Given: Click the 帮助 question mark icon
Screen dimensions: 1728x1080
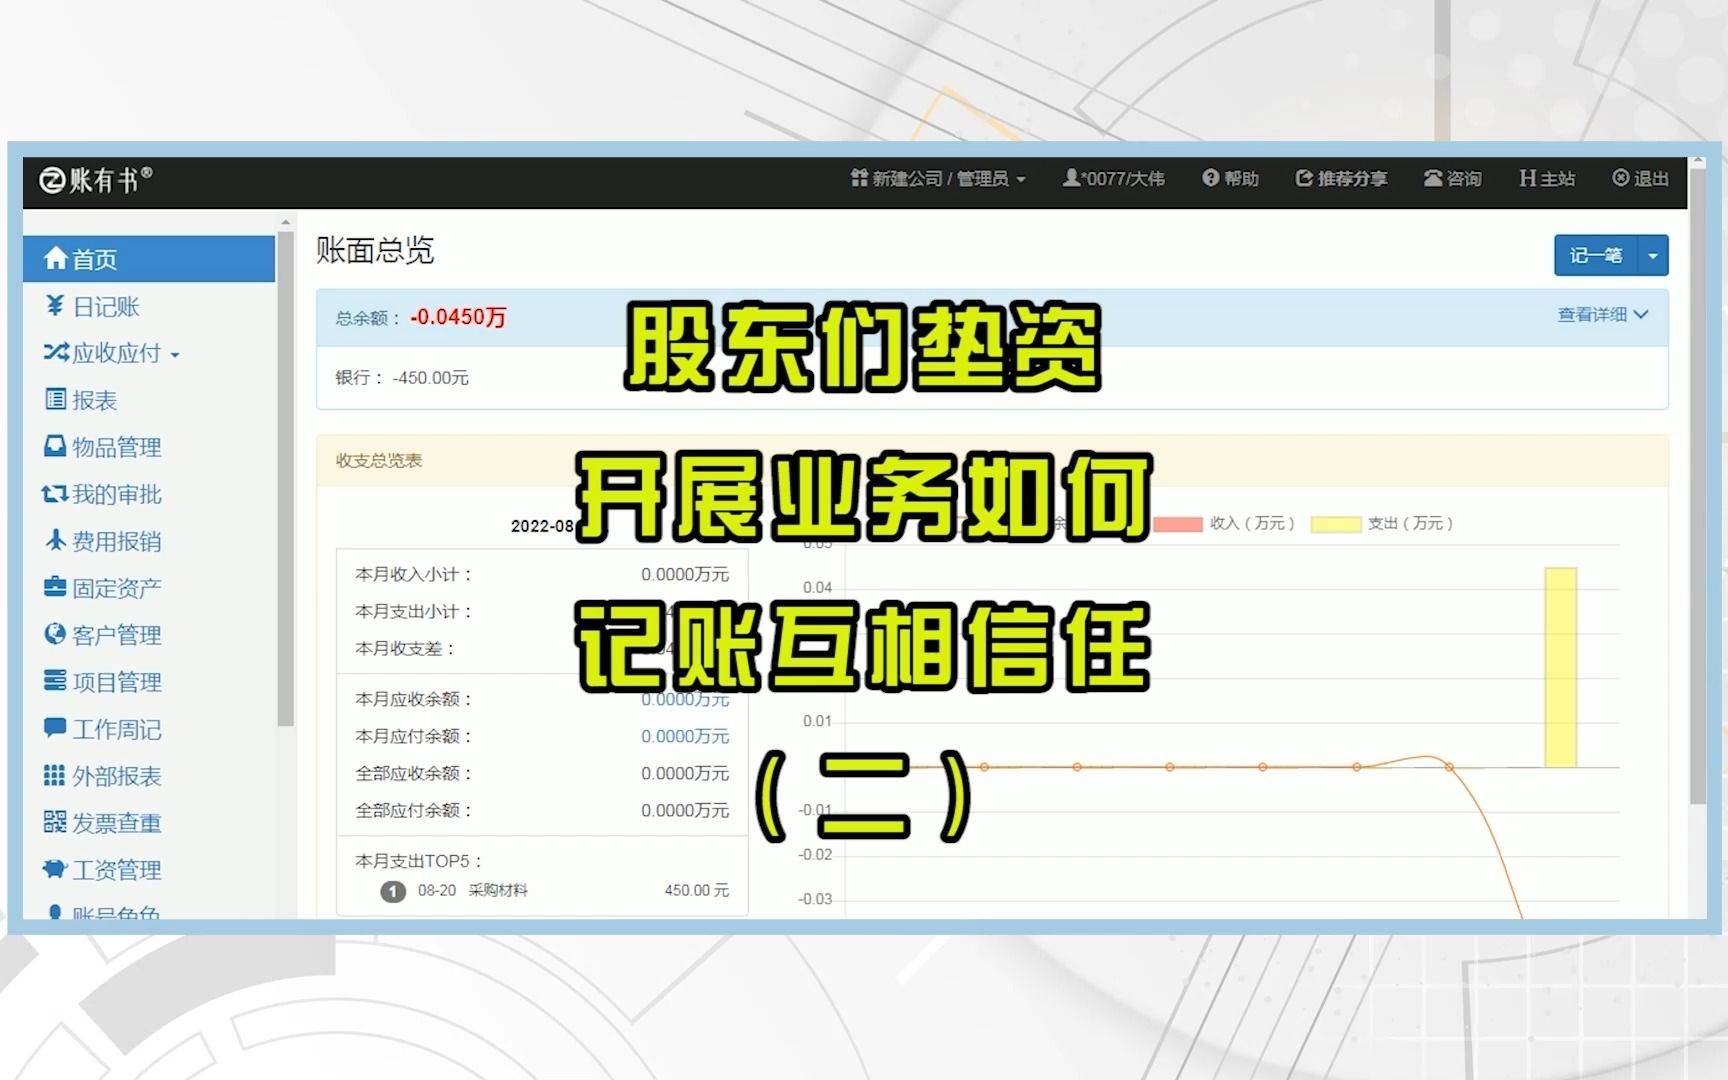Looking at the screenshot, I should click(1211, 178).
